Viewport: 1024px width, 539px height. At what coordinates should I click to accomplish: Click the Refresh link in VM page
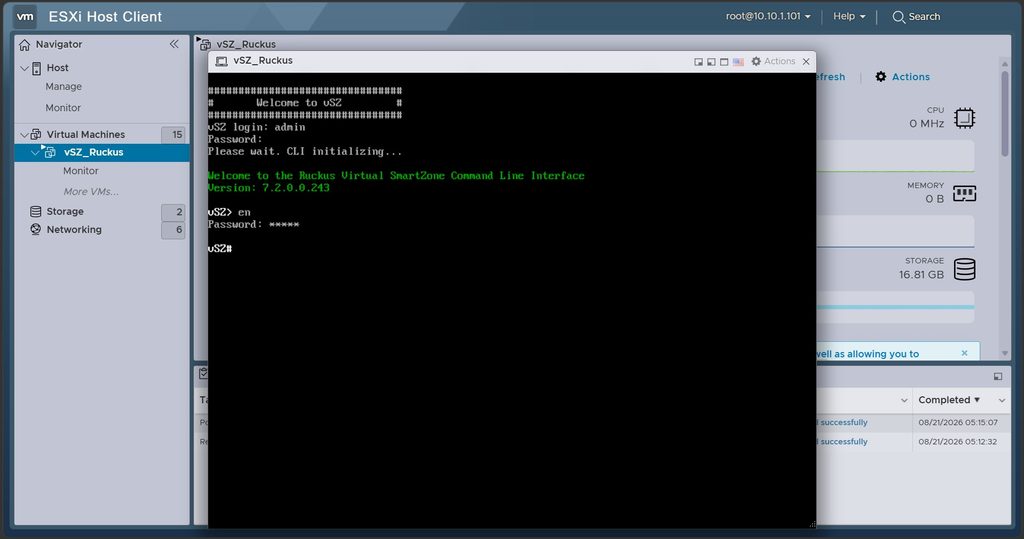[x=831, y=77]
